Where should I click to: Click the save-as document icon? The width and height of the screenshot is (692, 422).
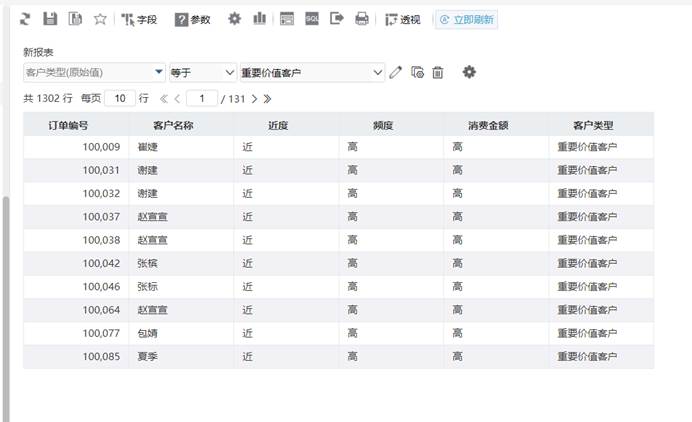click(x=75, y=19)
